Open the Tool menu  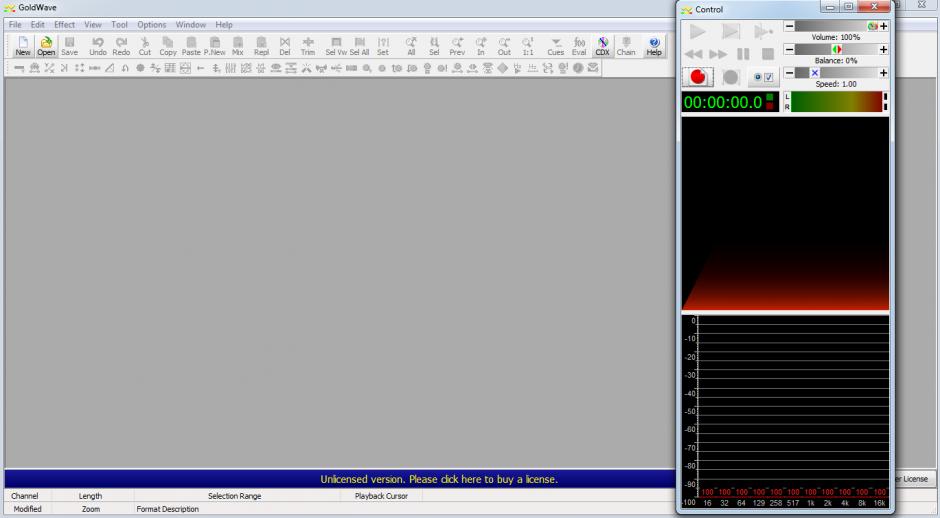[119, 25]
